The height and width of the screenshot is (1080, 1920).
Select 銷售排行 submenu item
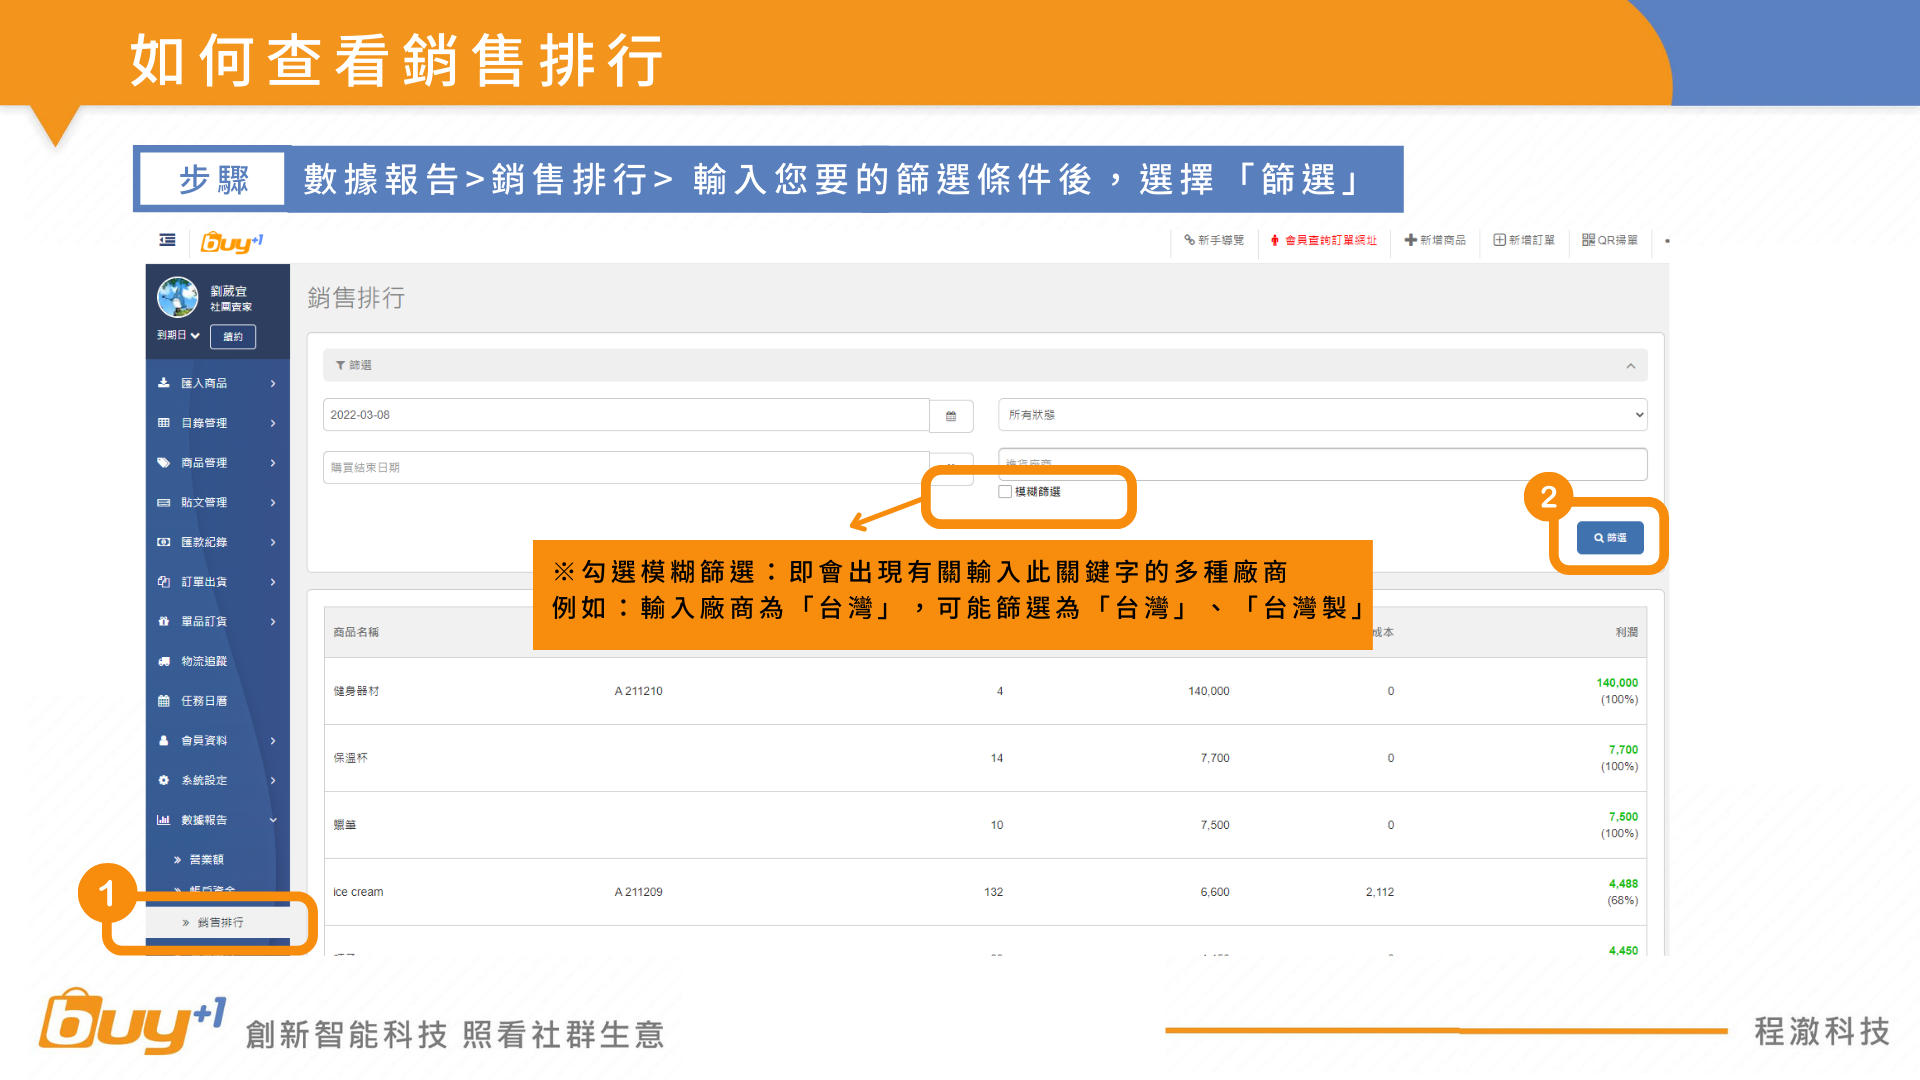click(220, 923)
